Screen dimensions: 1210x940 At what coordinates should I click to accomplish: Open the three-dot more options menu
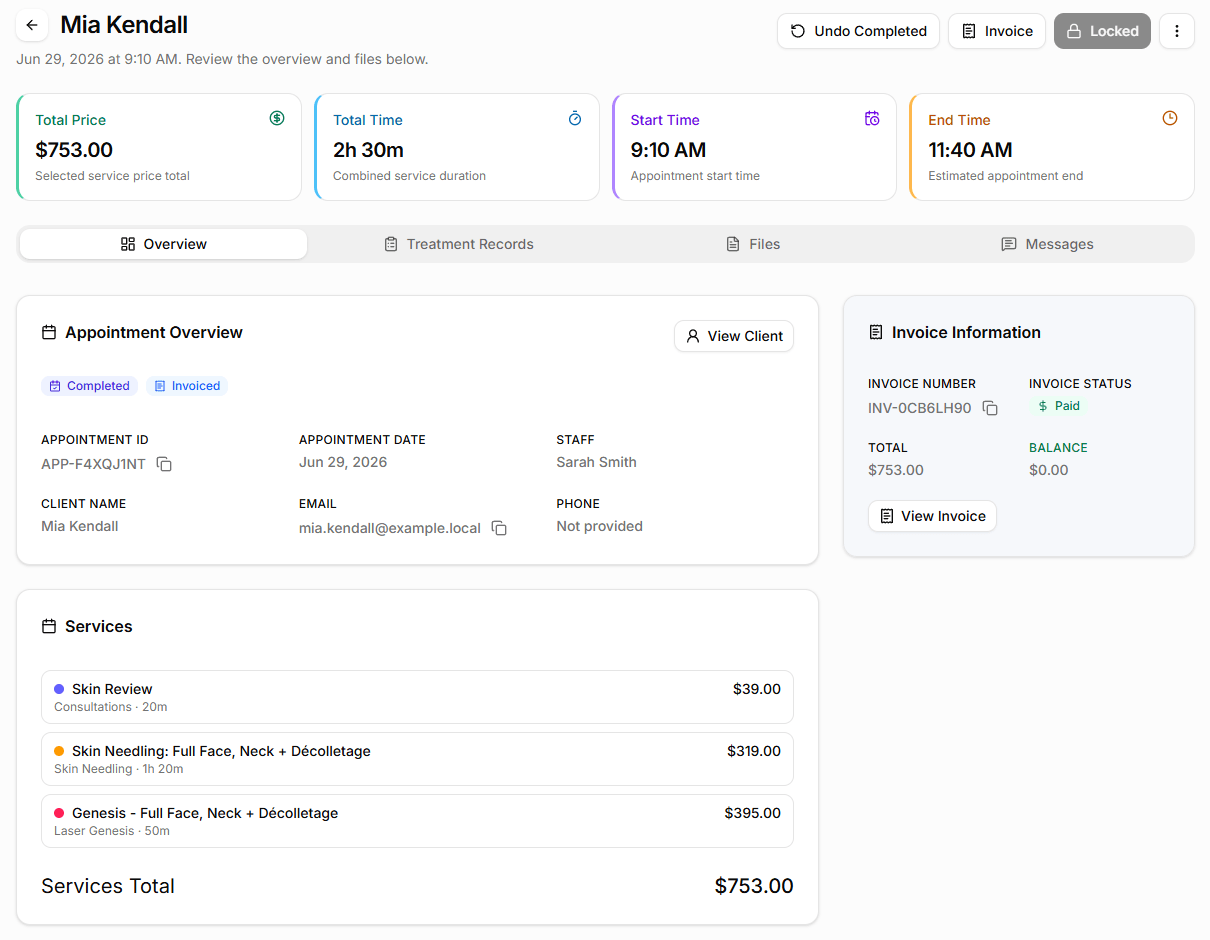1177,31
